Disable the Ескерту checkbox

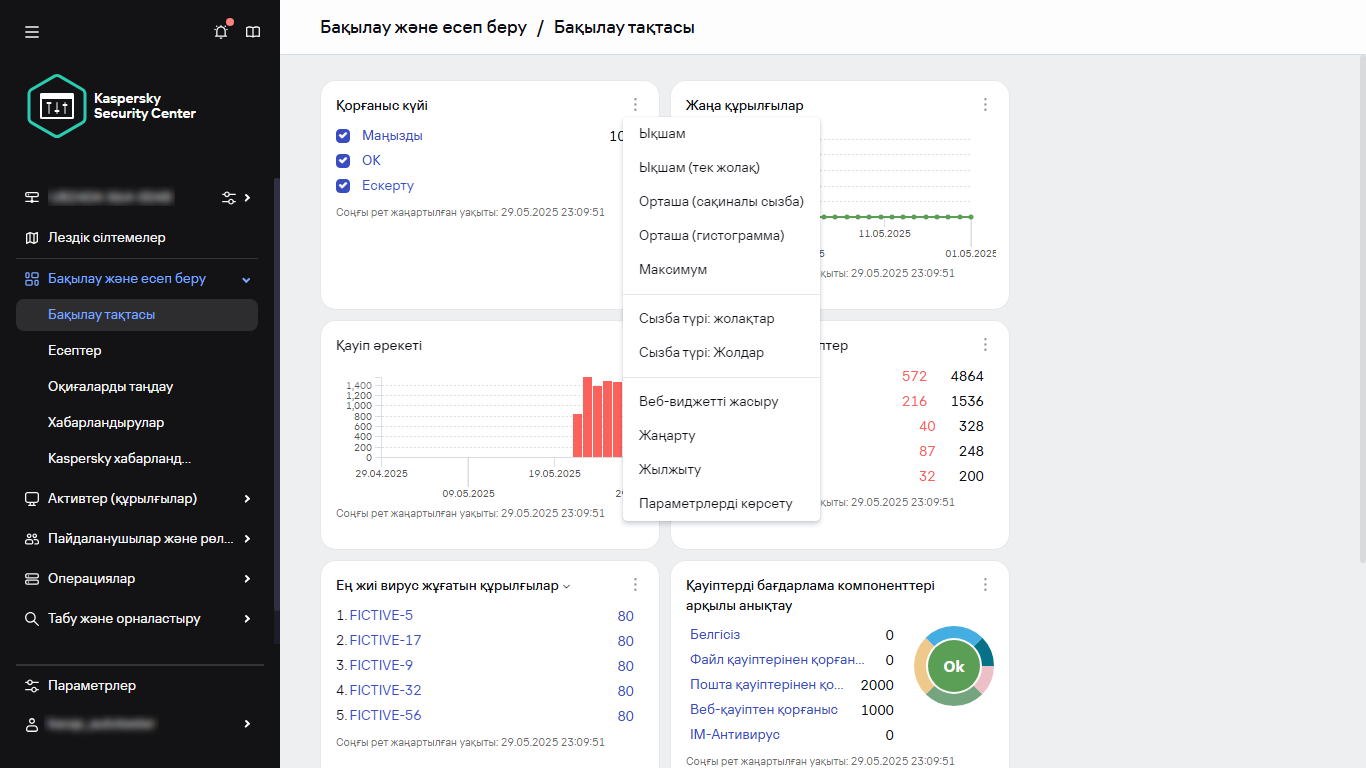(343, 186)
